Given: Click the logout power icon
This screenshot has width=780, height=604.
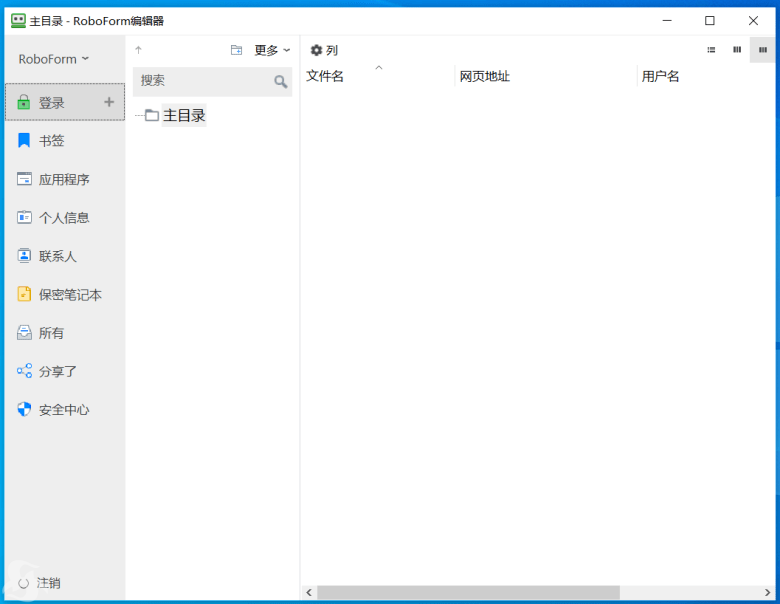Looking at the screenshot, I should tap(23, 584).
